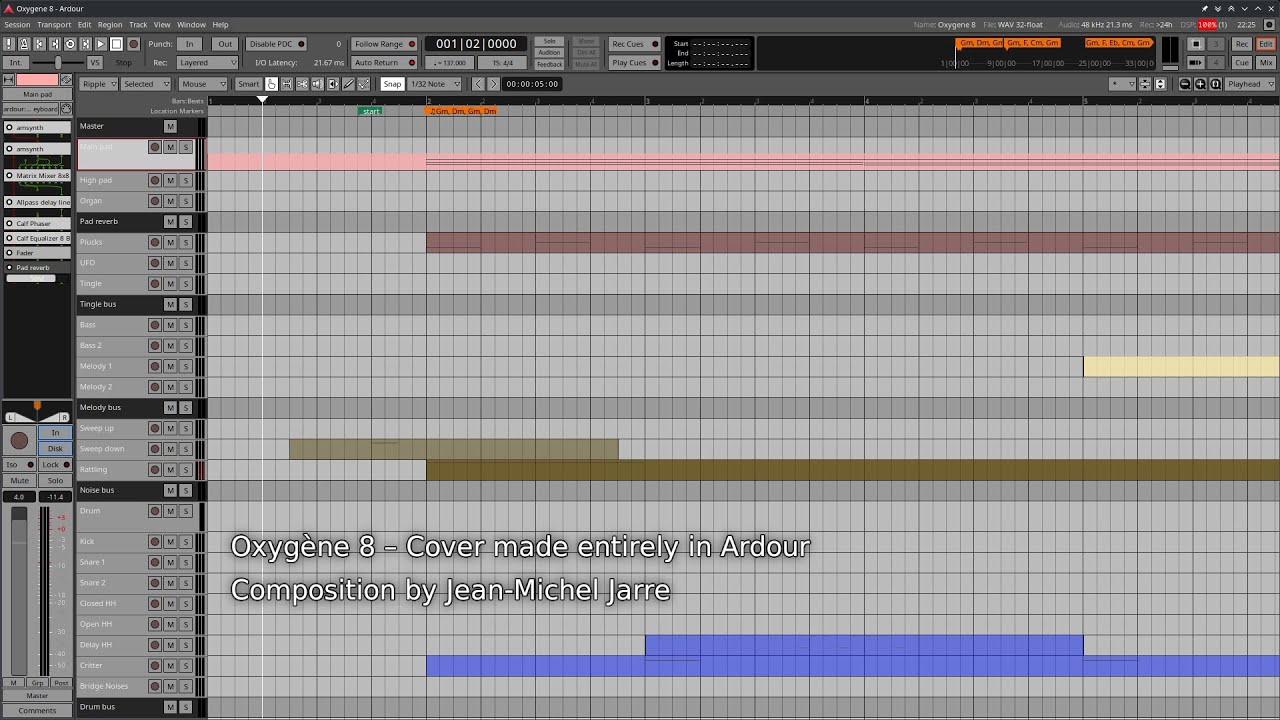The height and width of the screenshot is (720, 1280).
Task: Open the Transport menu
Action: 54,24
